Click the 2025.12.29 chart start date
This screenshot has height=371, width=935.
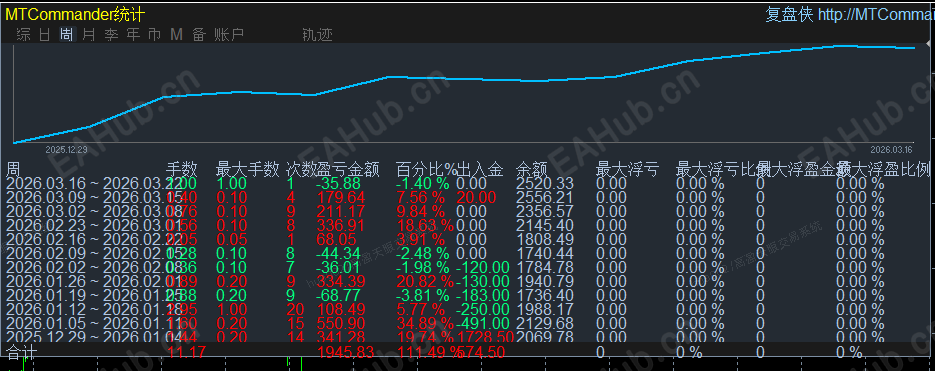(x=66, y=150)
